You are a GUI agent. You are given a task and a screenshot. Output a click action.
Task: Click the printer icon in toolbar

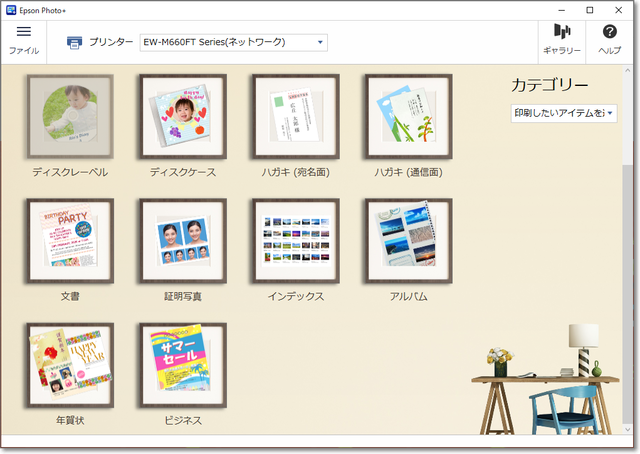click(75, 42)
